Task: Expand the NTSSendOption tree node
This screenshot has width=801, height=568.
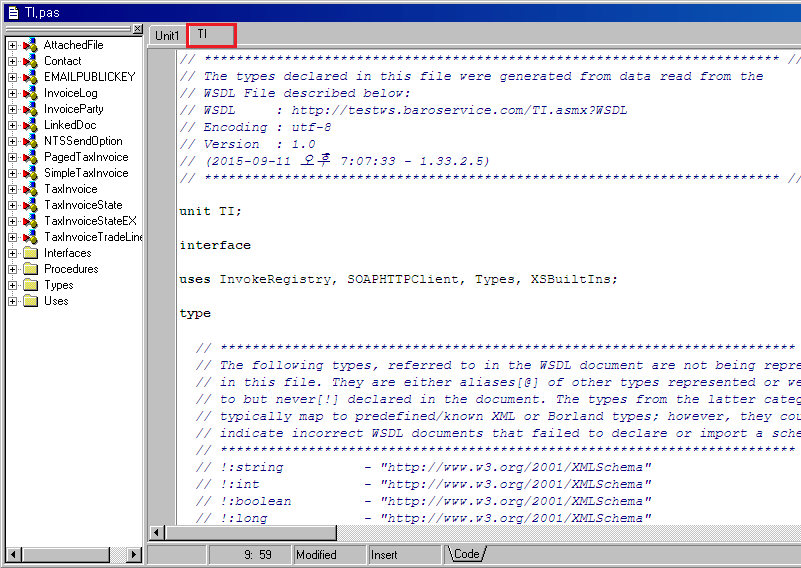Action: coord(12,141)
